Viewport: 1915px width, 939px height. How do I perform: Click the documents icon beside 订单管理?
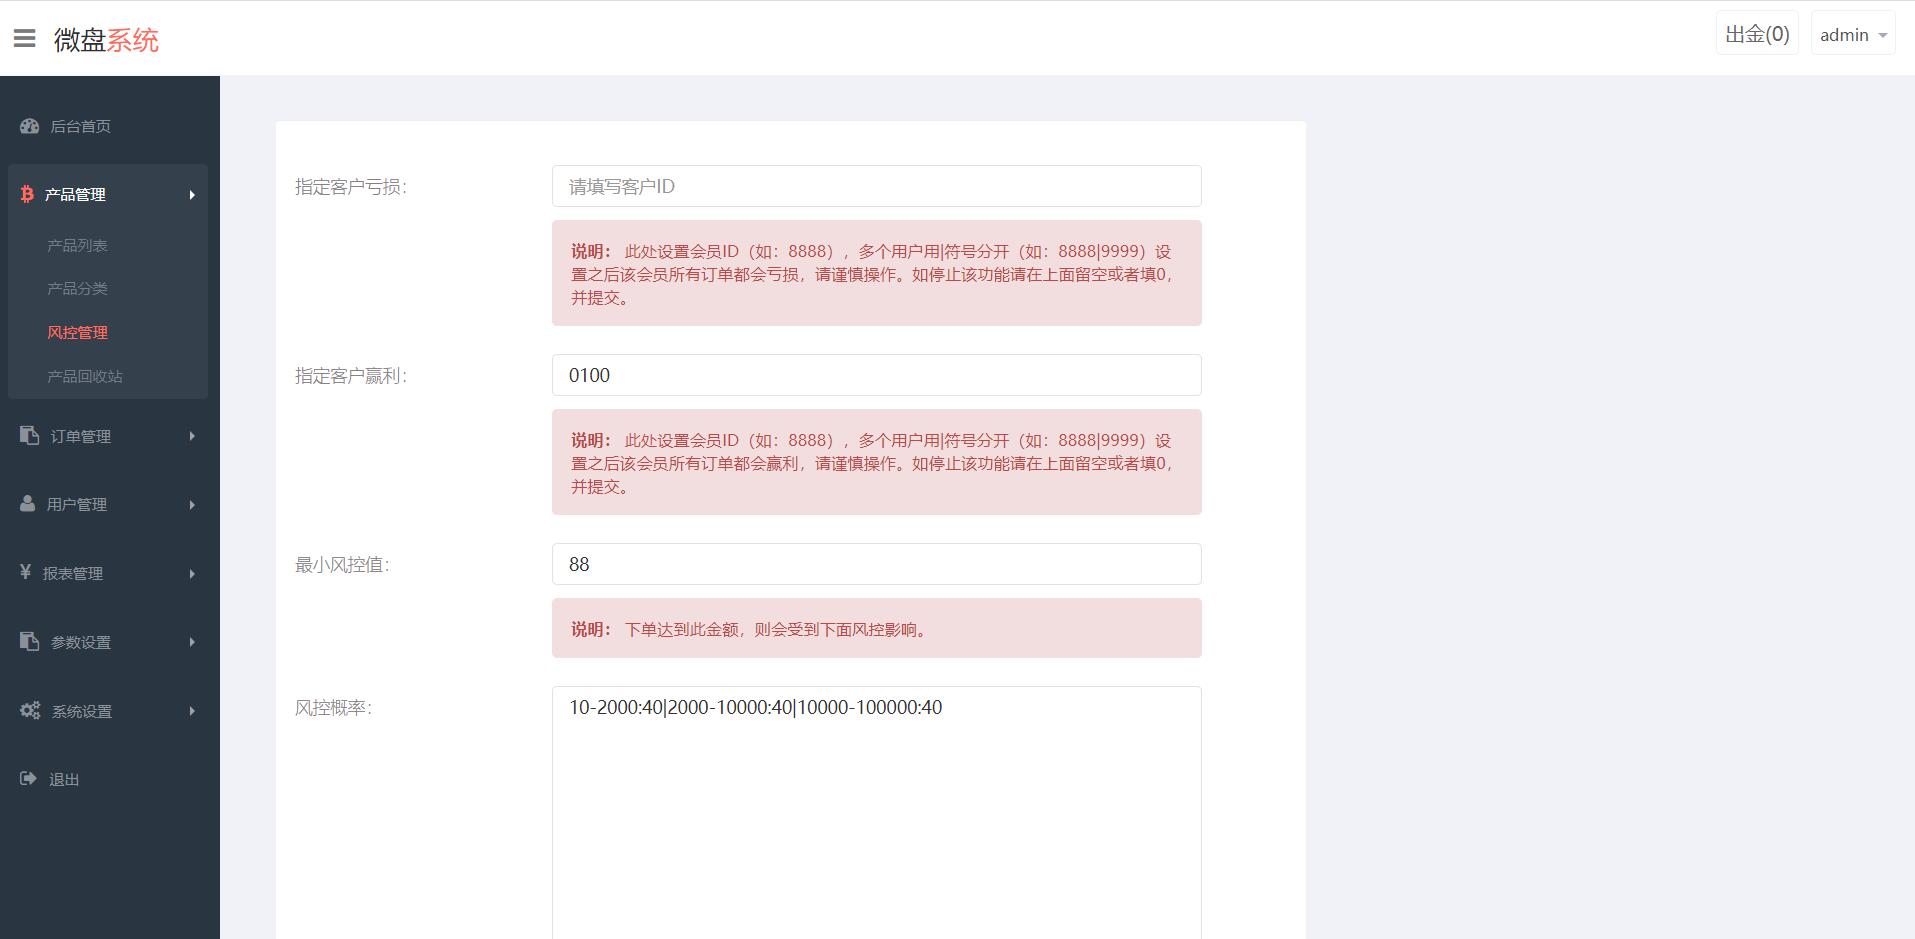(x=29, y=435)
